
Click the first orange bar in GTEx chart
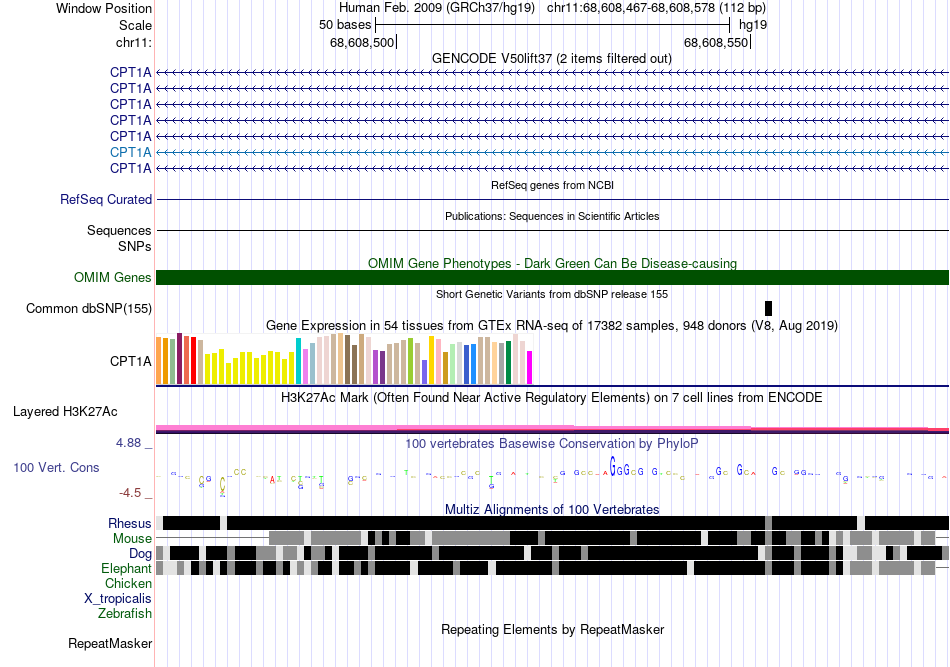pos(159,360)
